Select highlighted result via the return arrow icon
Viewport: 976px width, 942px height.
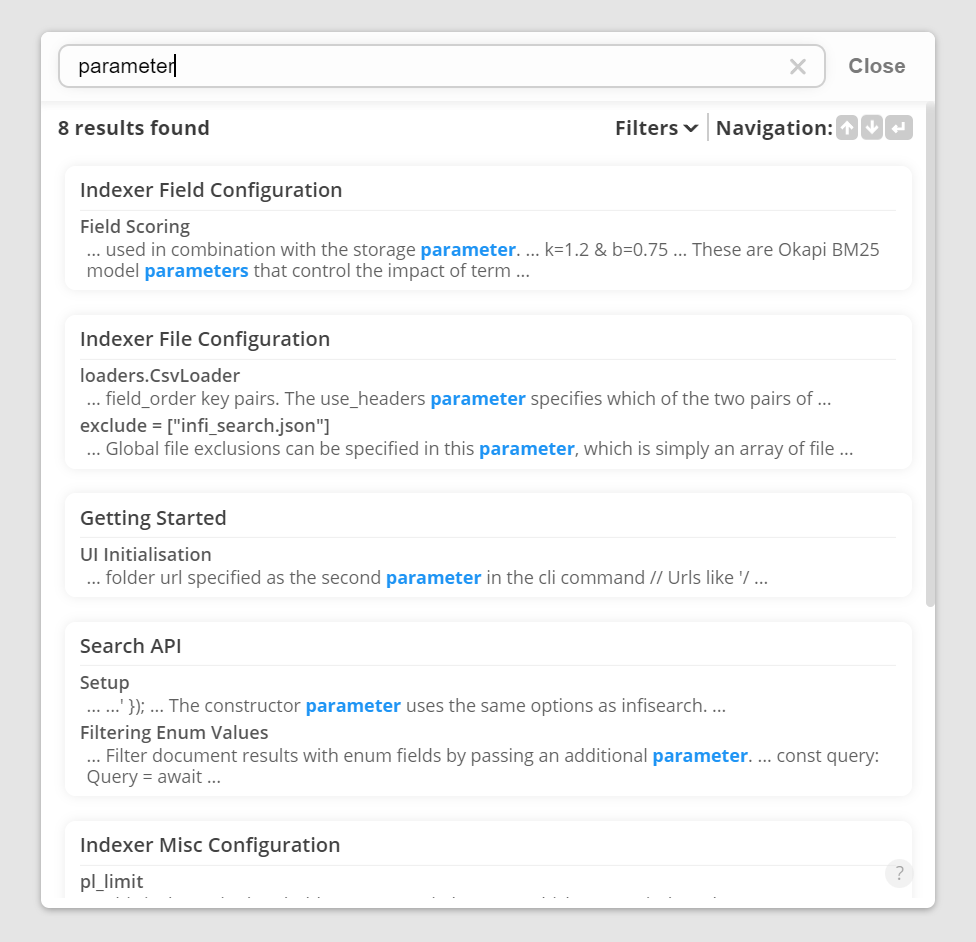click(x=898, y=128)
